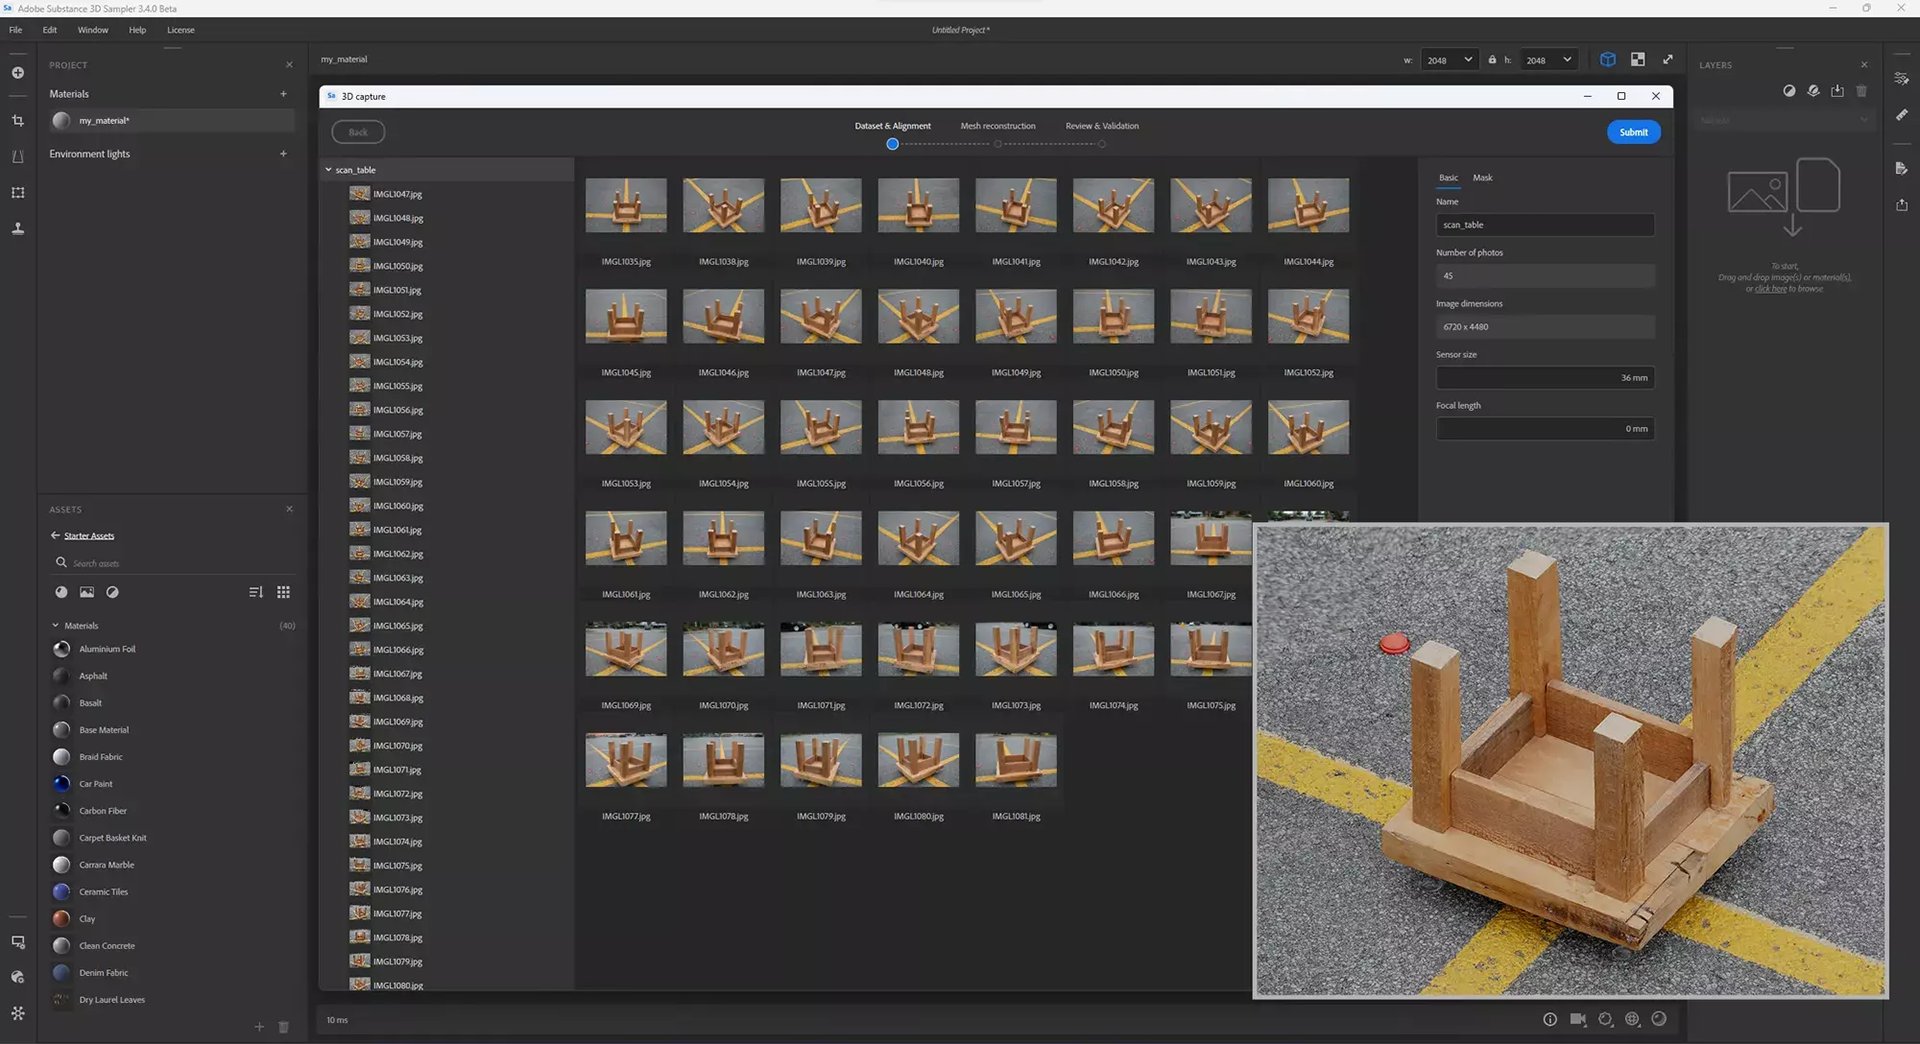
Task: Click the camera icon in capture footer
Action: 1578,1019
